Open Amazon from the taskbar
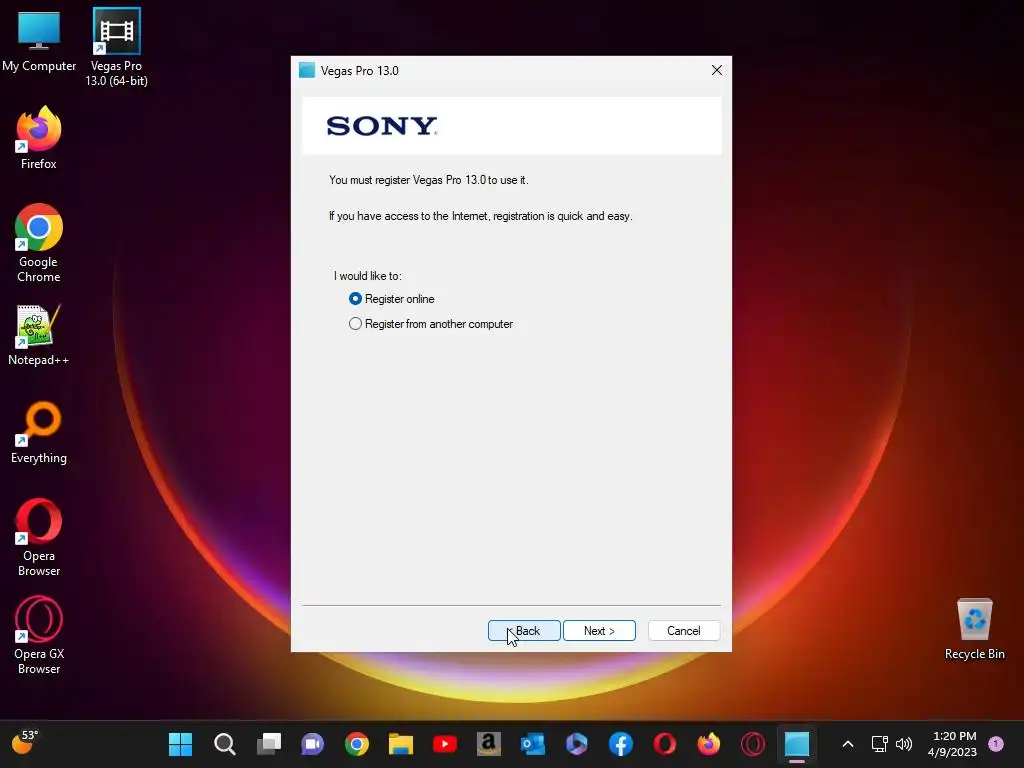 click(488, 744)
